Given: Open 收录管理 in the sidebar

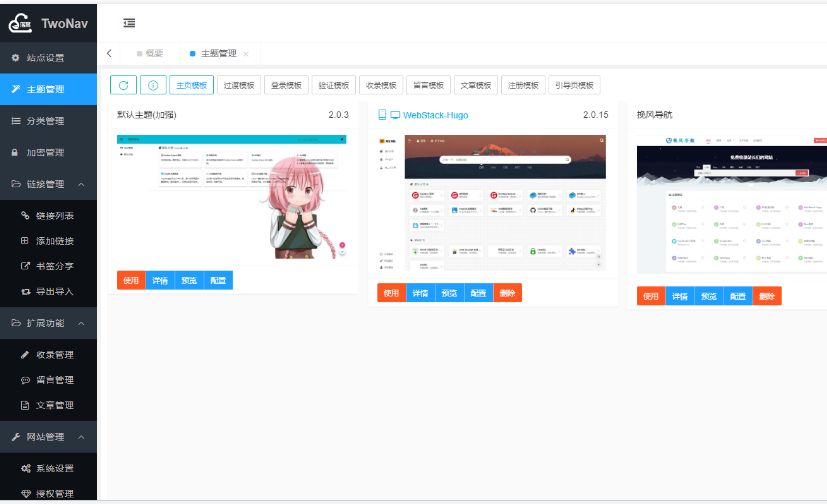Looking at the screenshot, I should tap(49, 355).
